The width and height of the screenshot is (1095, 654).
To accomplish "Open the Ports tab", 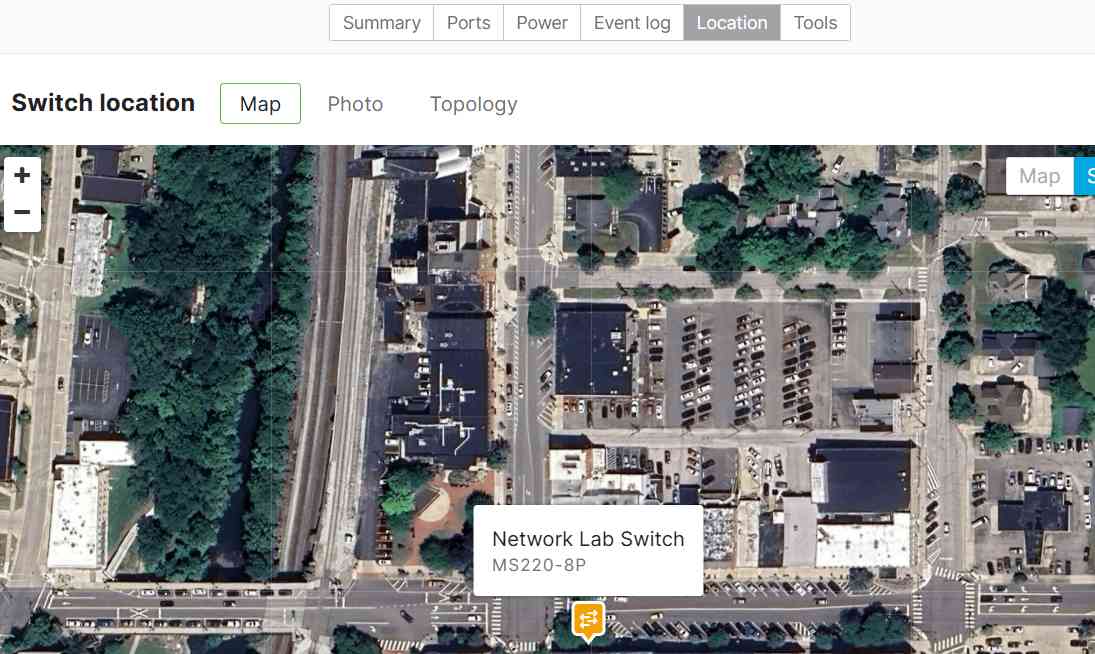I will 468,23.
